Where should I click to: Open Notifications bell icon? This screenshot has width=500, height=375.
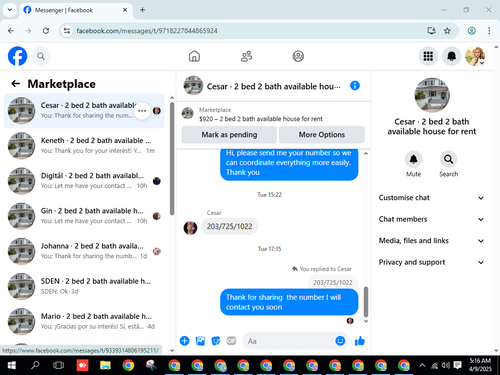tap(451, 56)
